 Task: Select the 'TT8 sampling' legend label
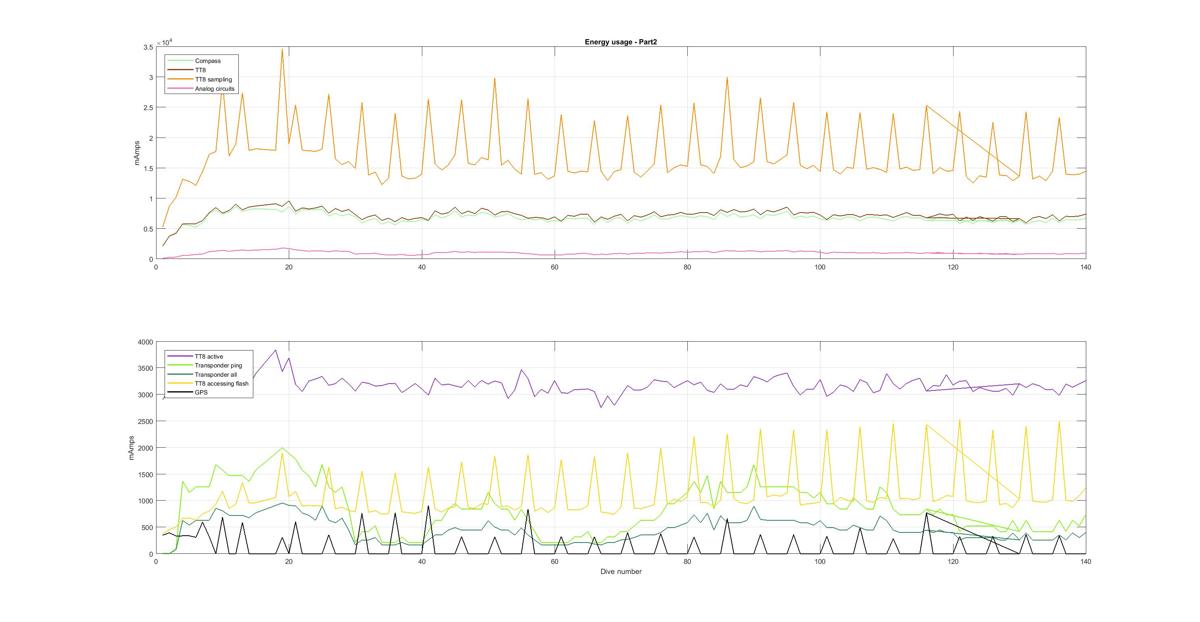(x=213, y=78)
